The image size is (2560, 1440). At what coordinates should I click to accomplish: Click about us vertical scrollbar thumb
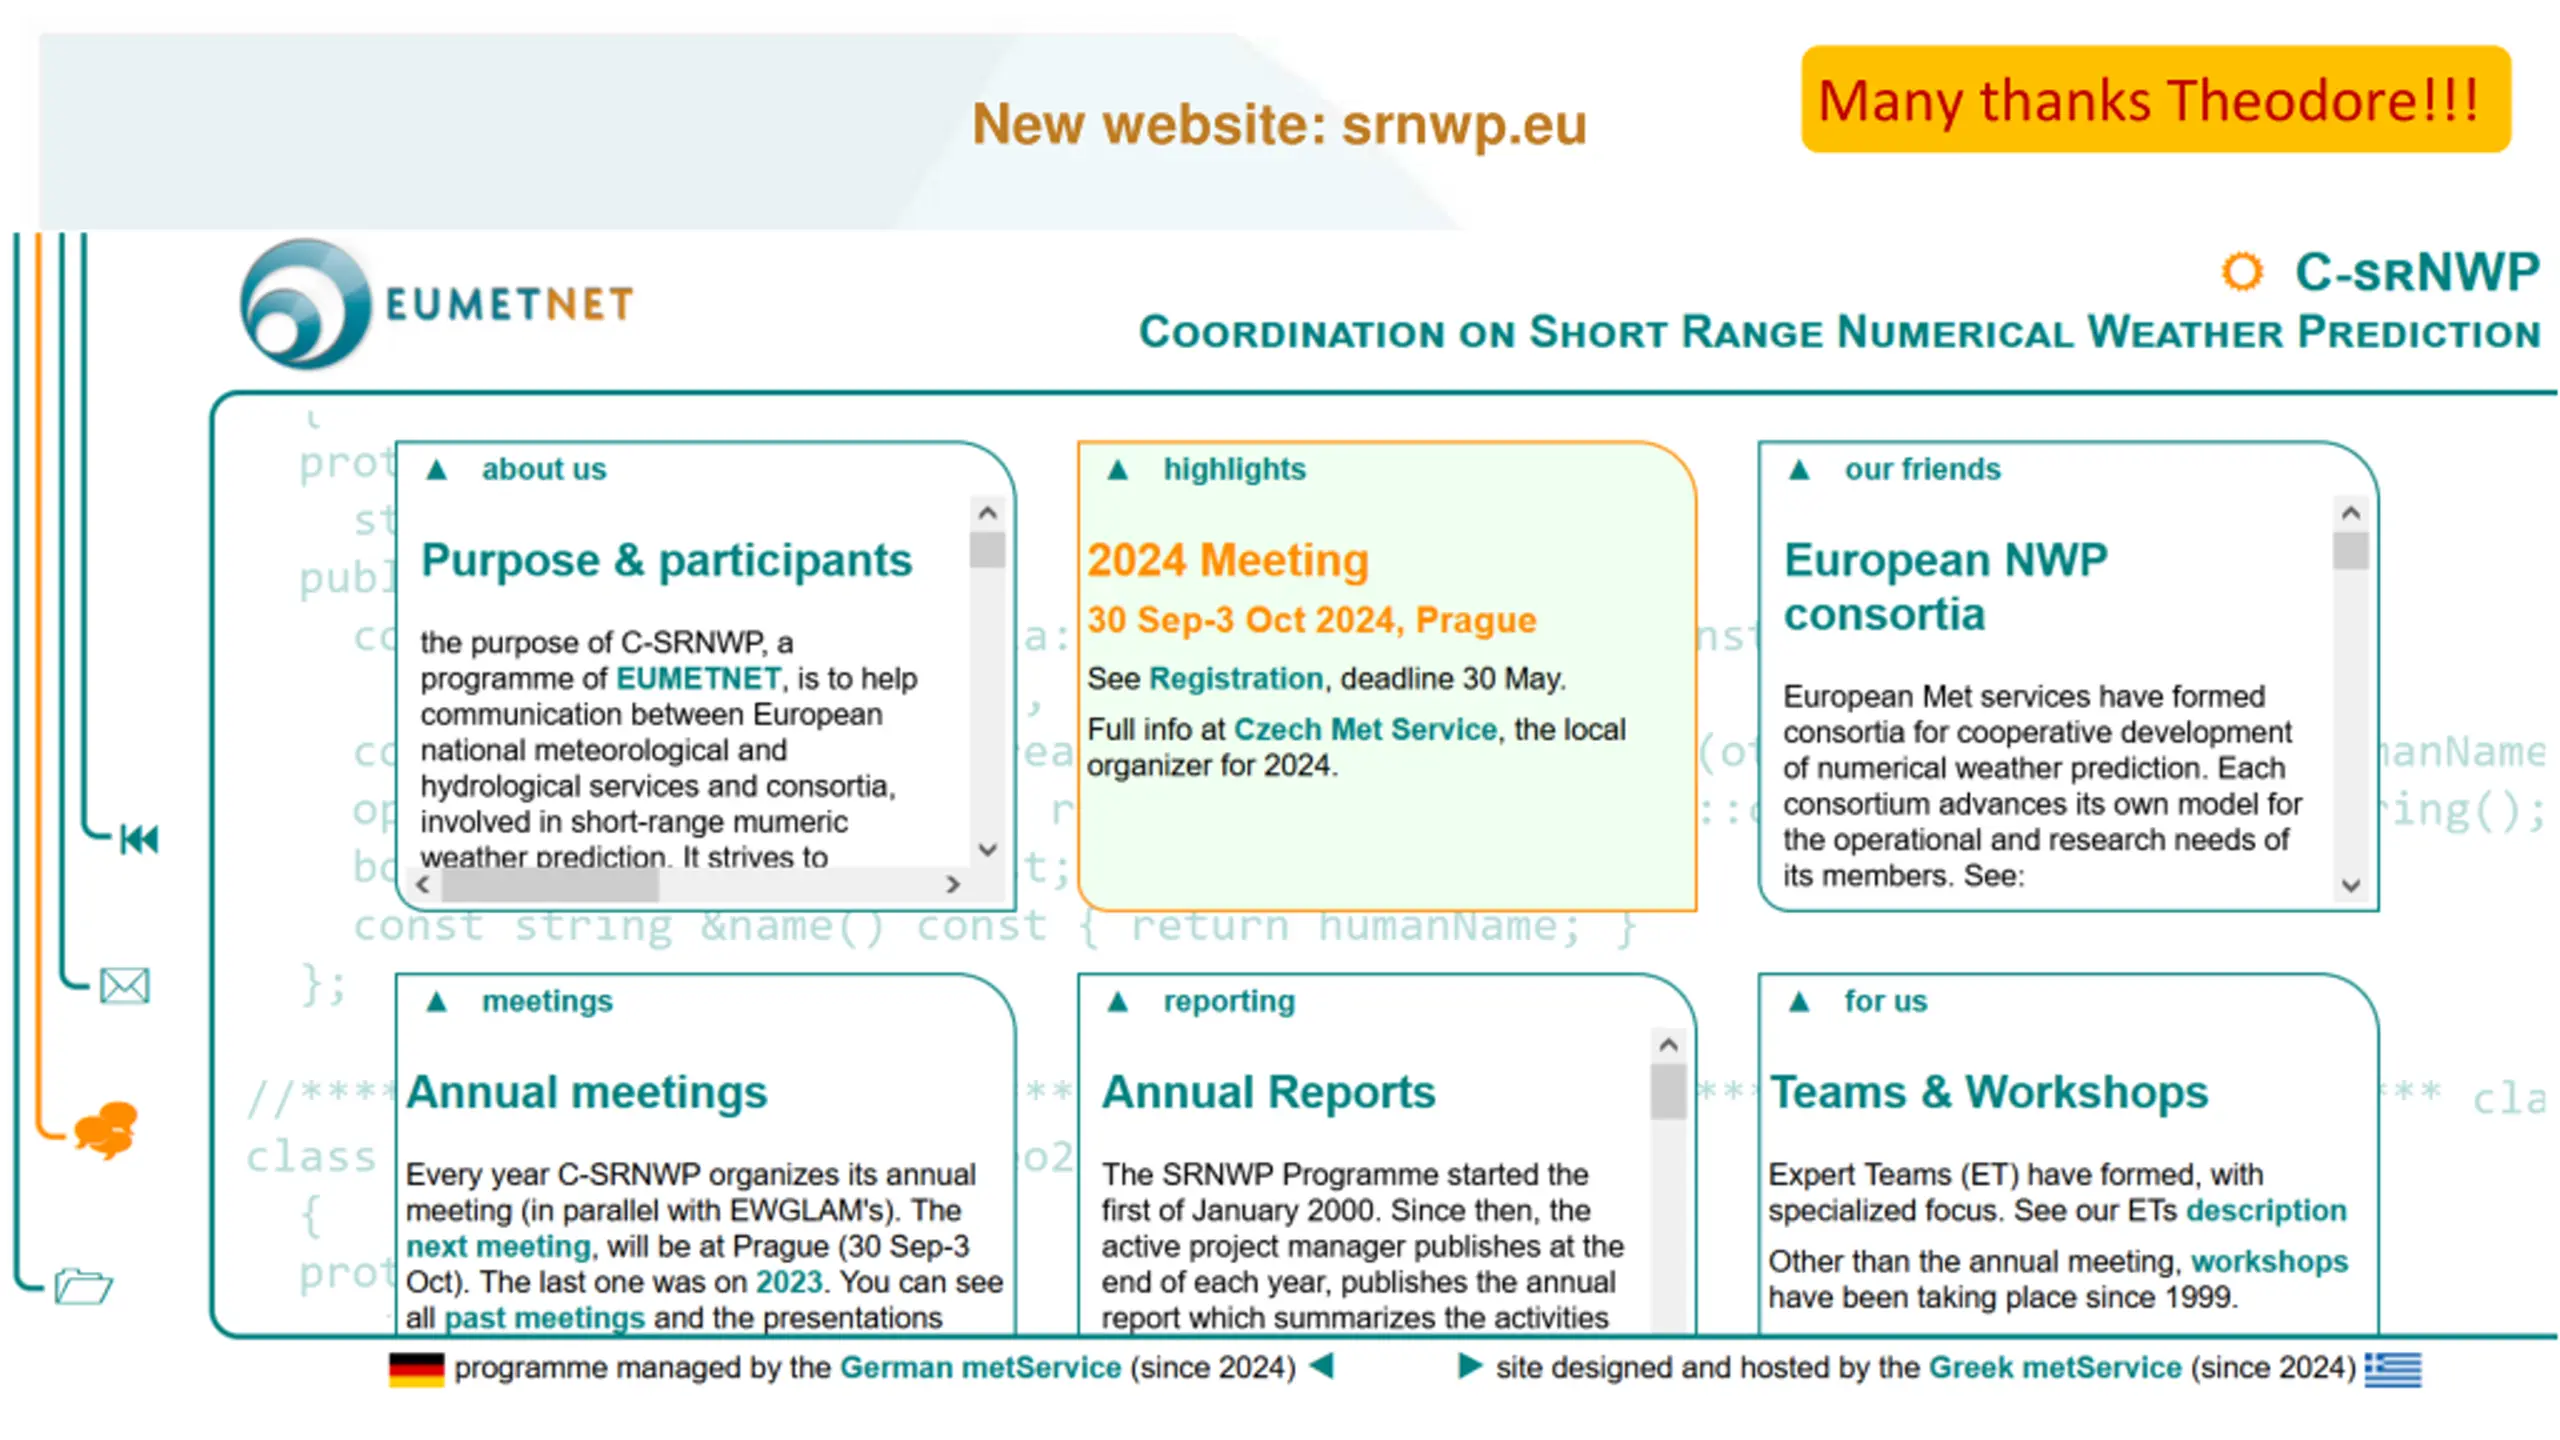987,550
